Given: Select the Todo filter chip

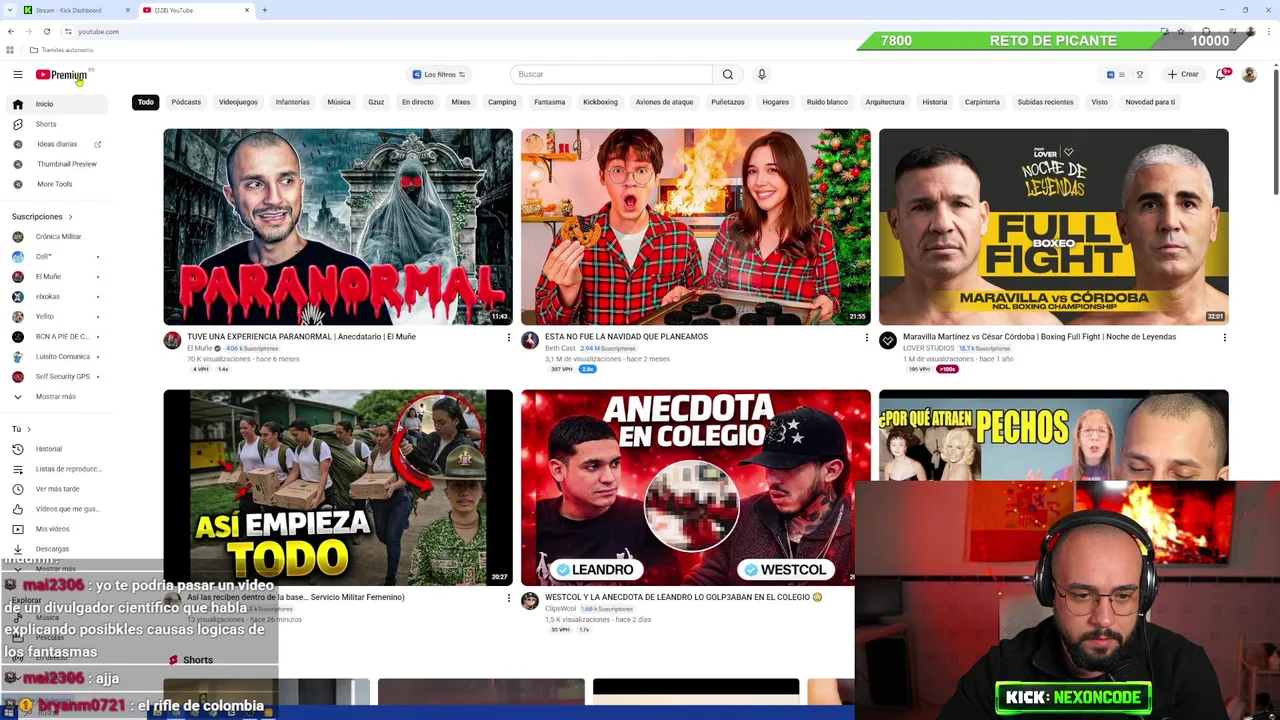Looking at the screenshot, I should click(146, 102).
